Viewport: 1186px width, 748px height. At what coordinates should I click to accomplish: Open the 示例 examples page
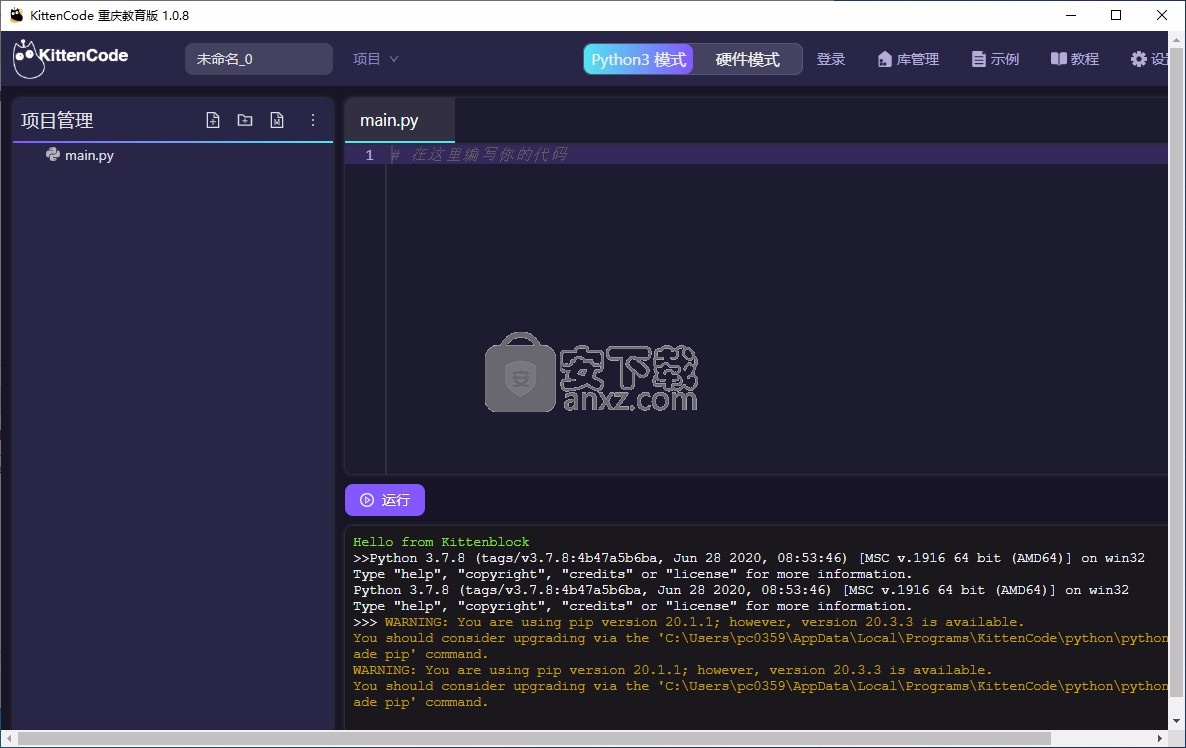995,59
